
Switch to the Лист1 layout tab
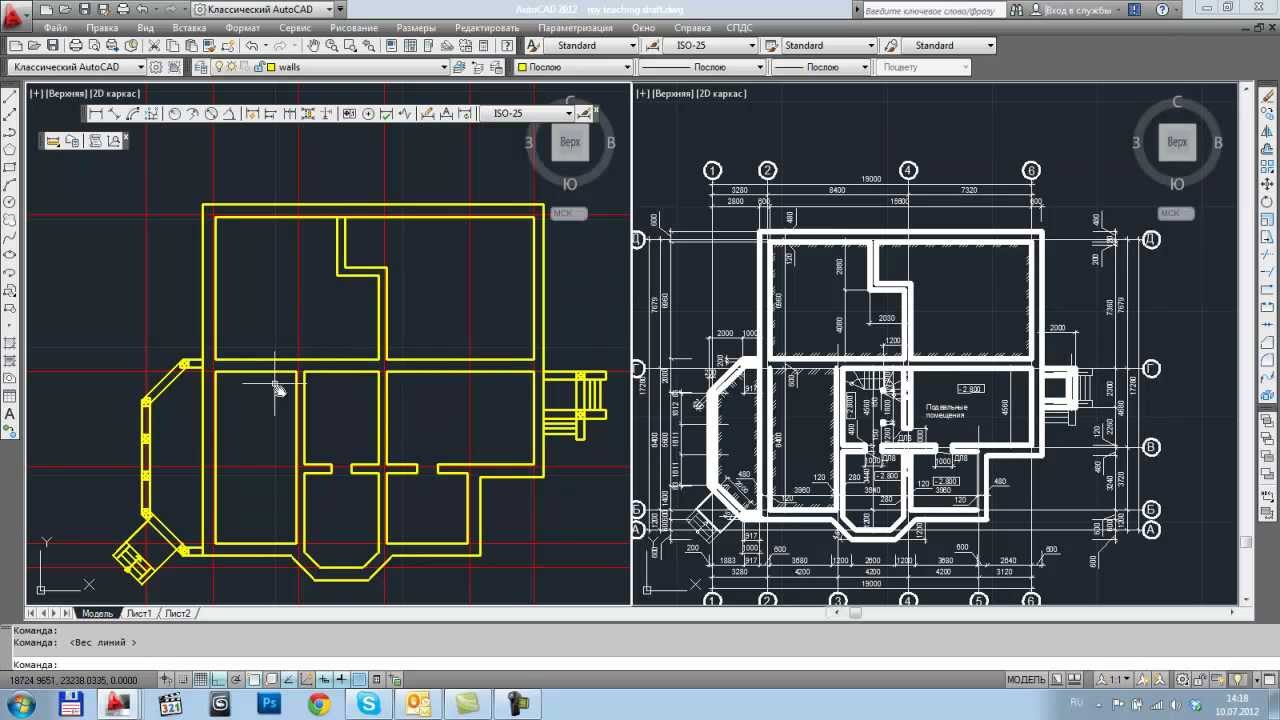tap(138, 613)
